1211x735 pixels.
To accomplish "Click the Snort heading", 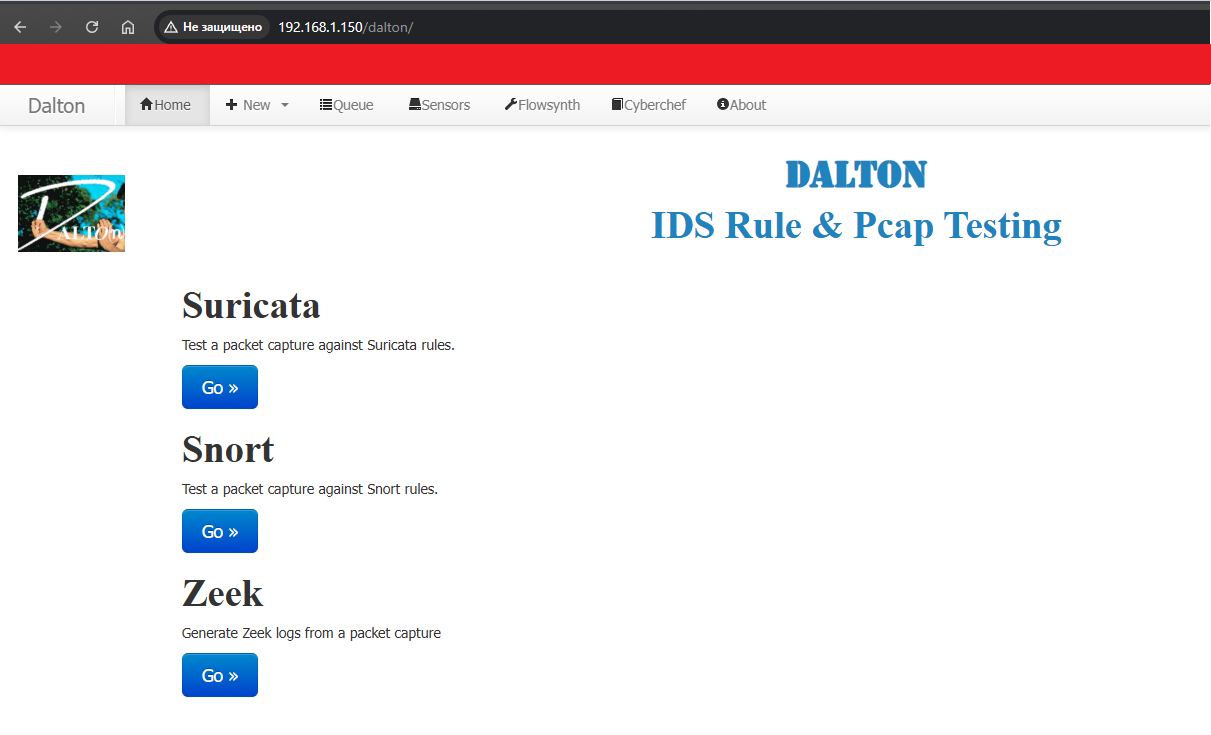I will [228, 449].
